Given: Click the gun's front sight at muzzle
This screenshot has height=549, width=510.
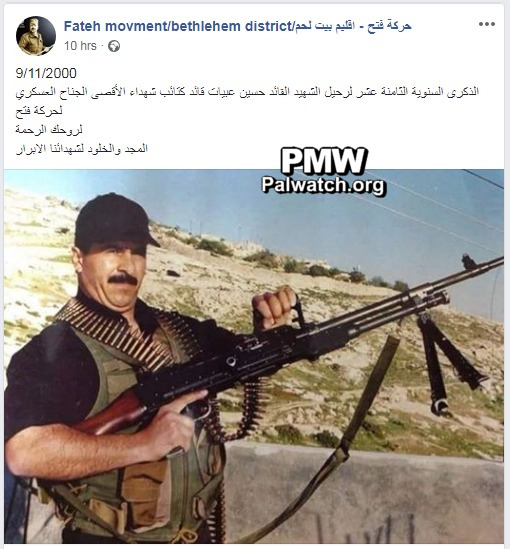Looking at the screenshot, I should (470, 262).
